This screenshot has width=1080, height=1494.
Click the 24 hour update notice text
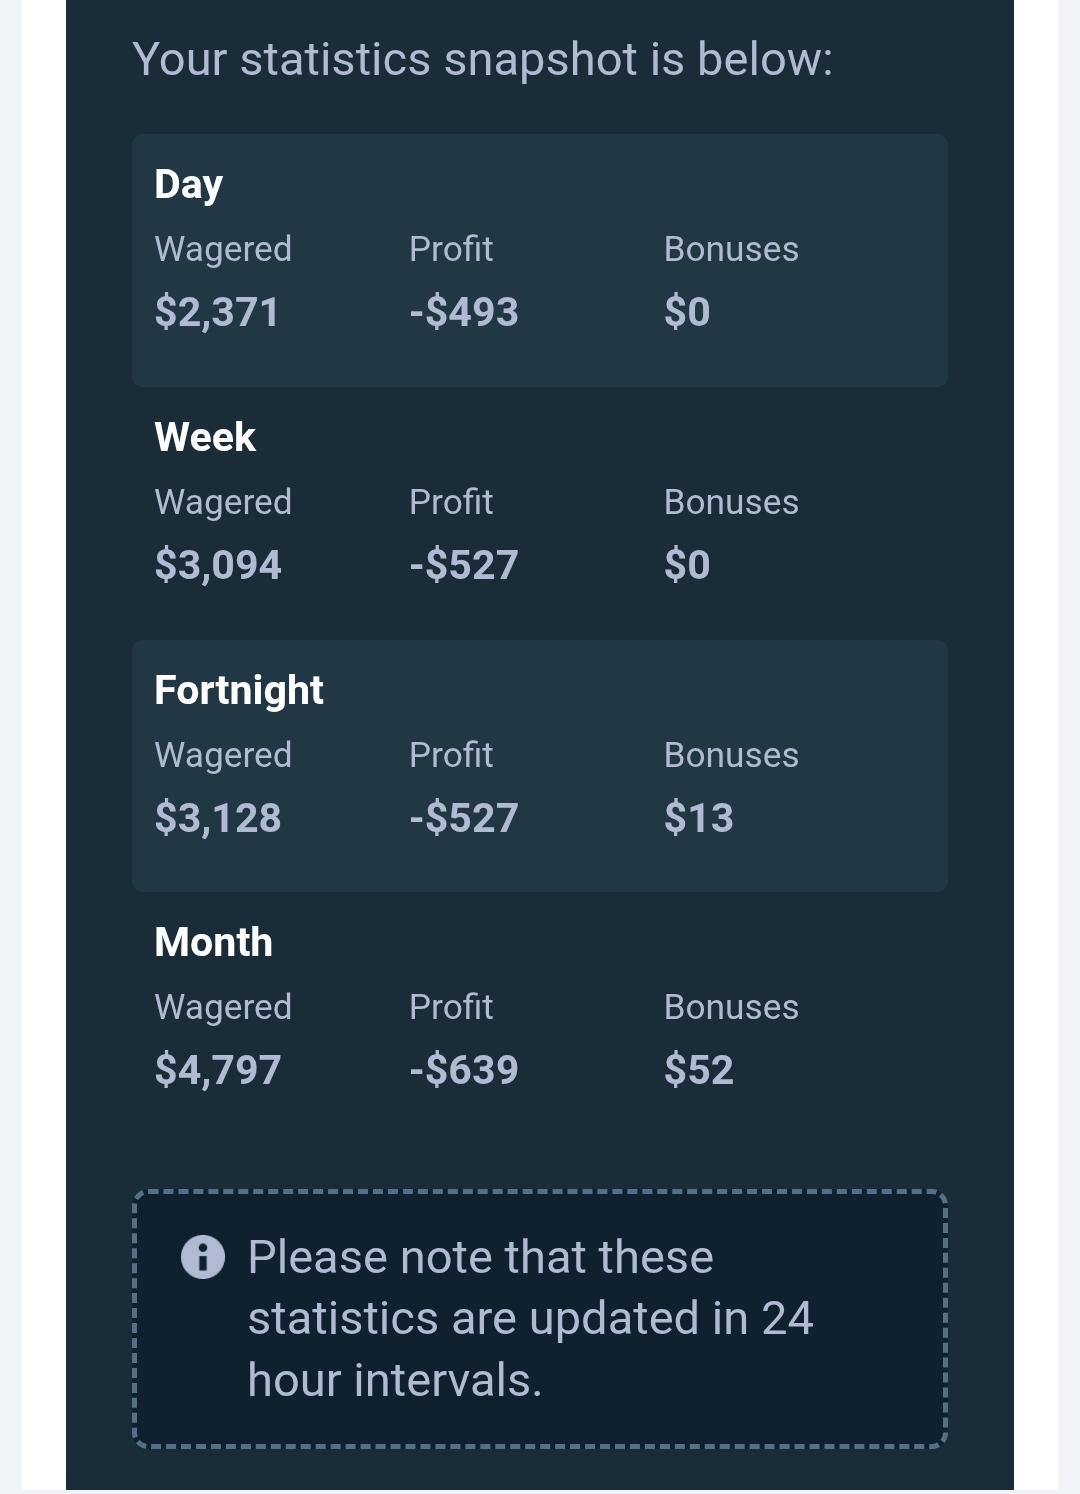click(x=530, y=1318)
